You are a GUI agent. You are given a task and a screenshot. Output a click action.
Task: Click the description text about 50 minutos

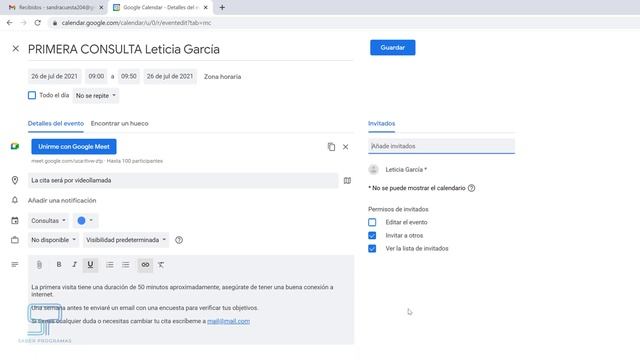(182, 291)
